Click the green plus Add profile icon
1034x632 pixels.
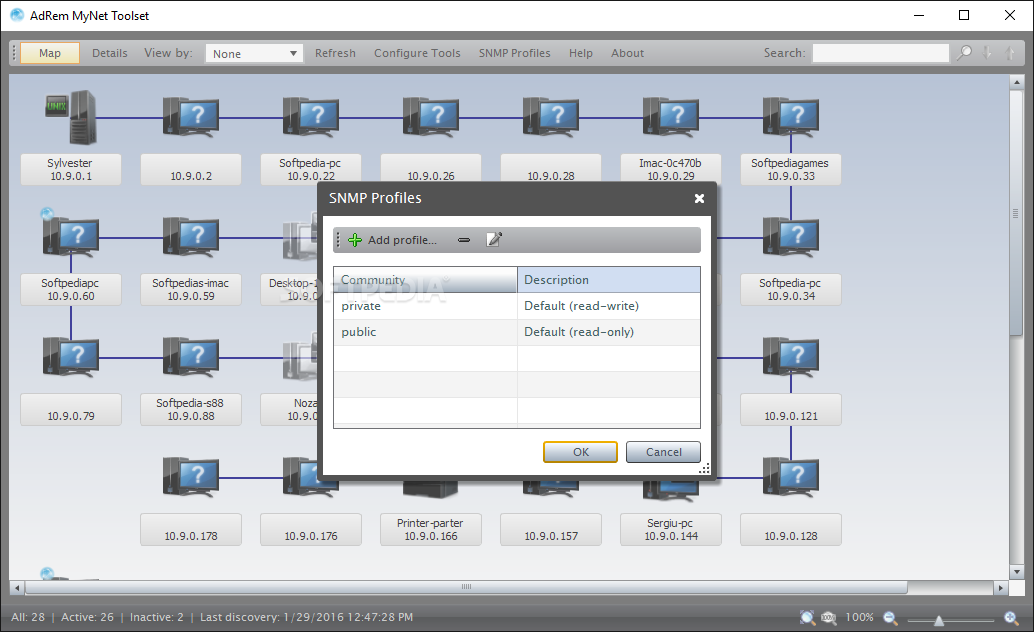[355, 240]
